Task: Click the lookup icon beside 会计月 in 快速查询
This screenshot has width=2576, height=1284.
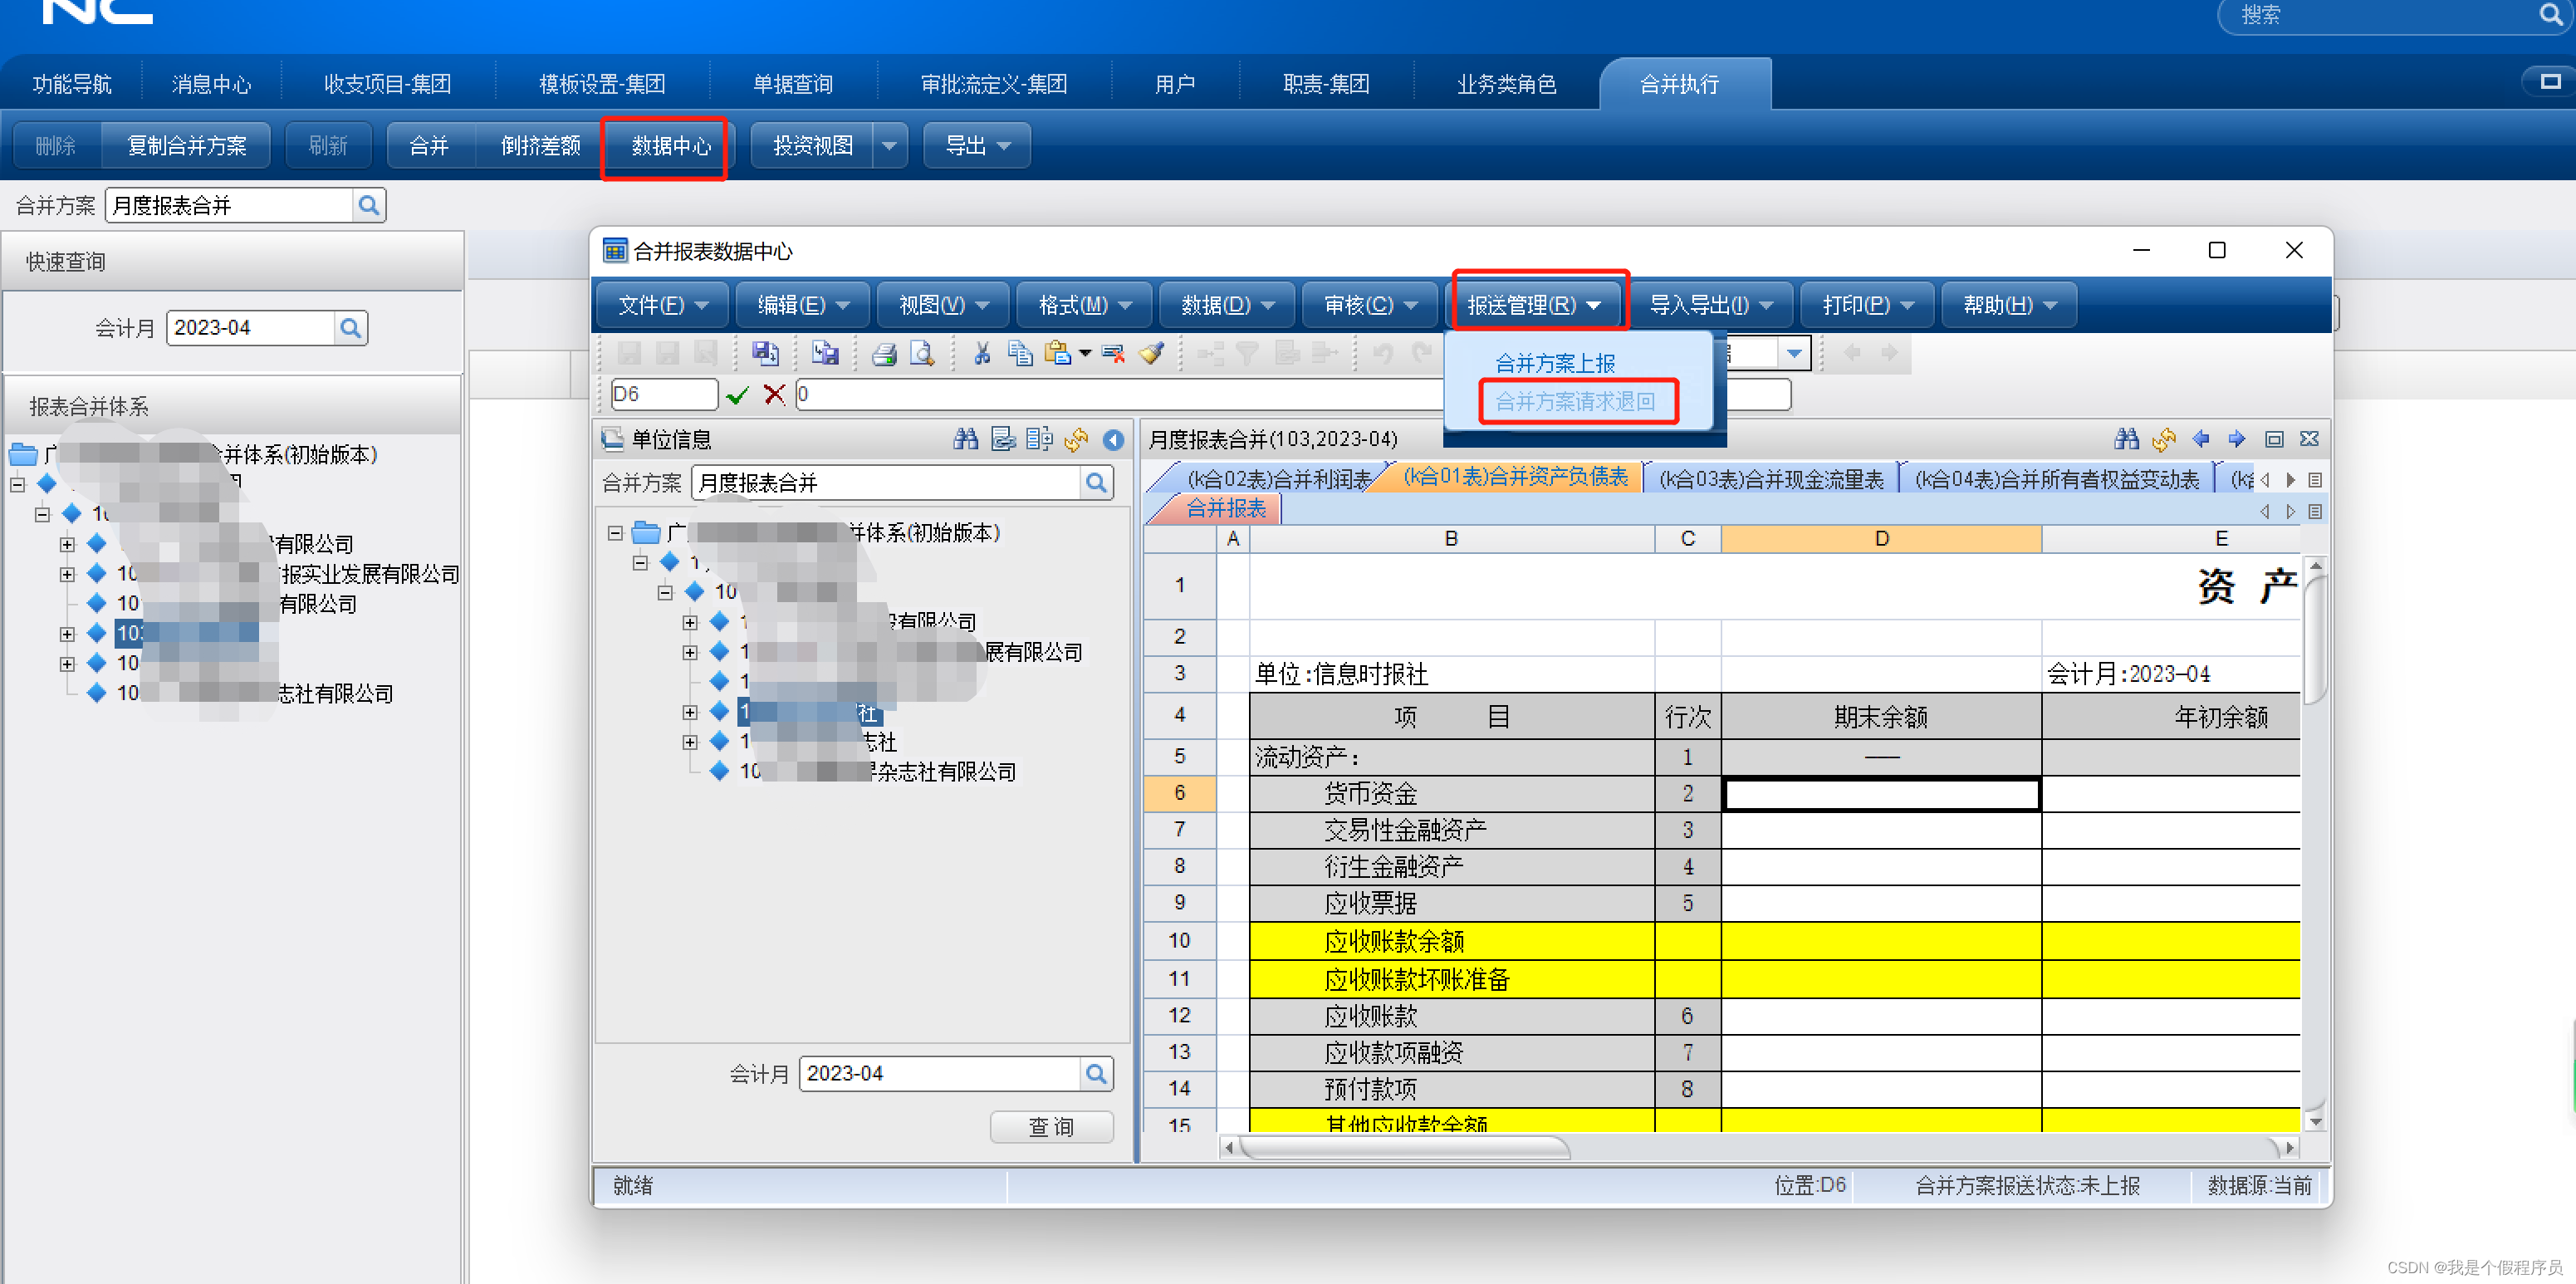Action: pos(350,328)
